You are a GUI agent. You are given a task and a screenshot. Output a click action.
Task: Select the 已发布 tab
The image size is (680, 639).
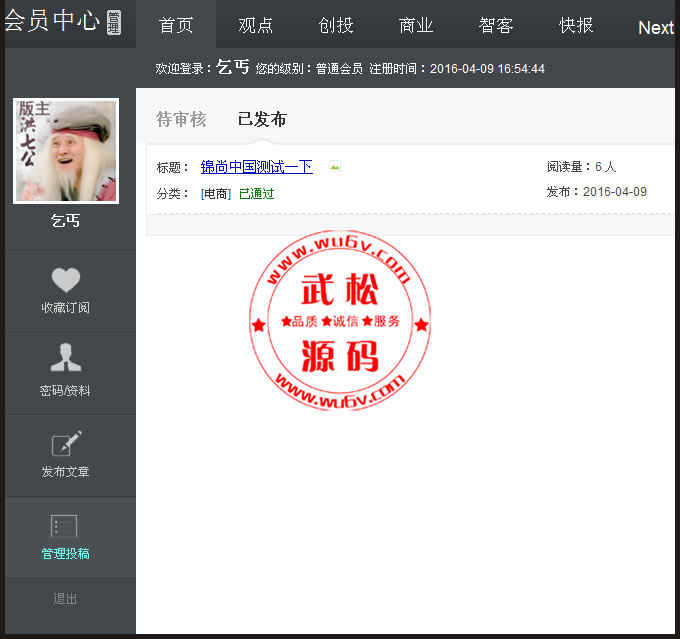click(262, 119)
